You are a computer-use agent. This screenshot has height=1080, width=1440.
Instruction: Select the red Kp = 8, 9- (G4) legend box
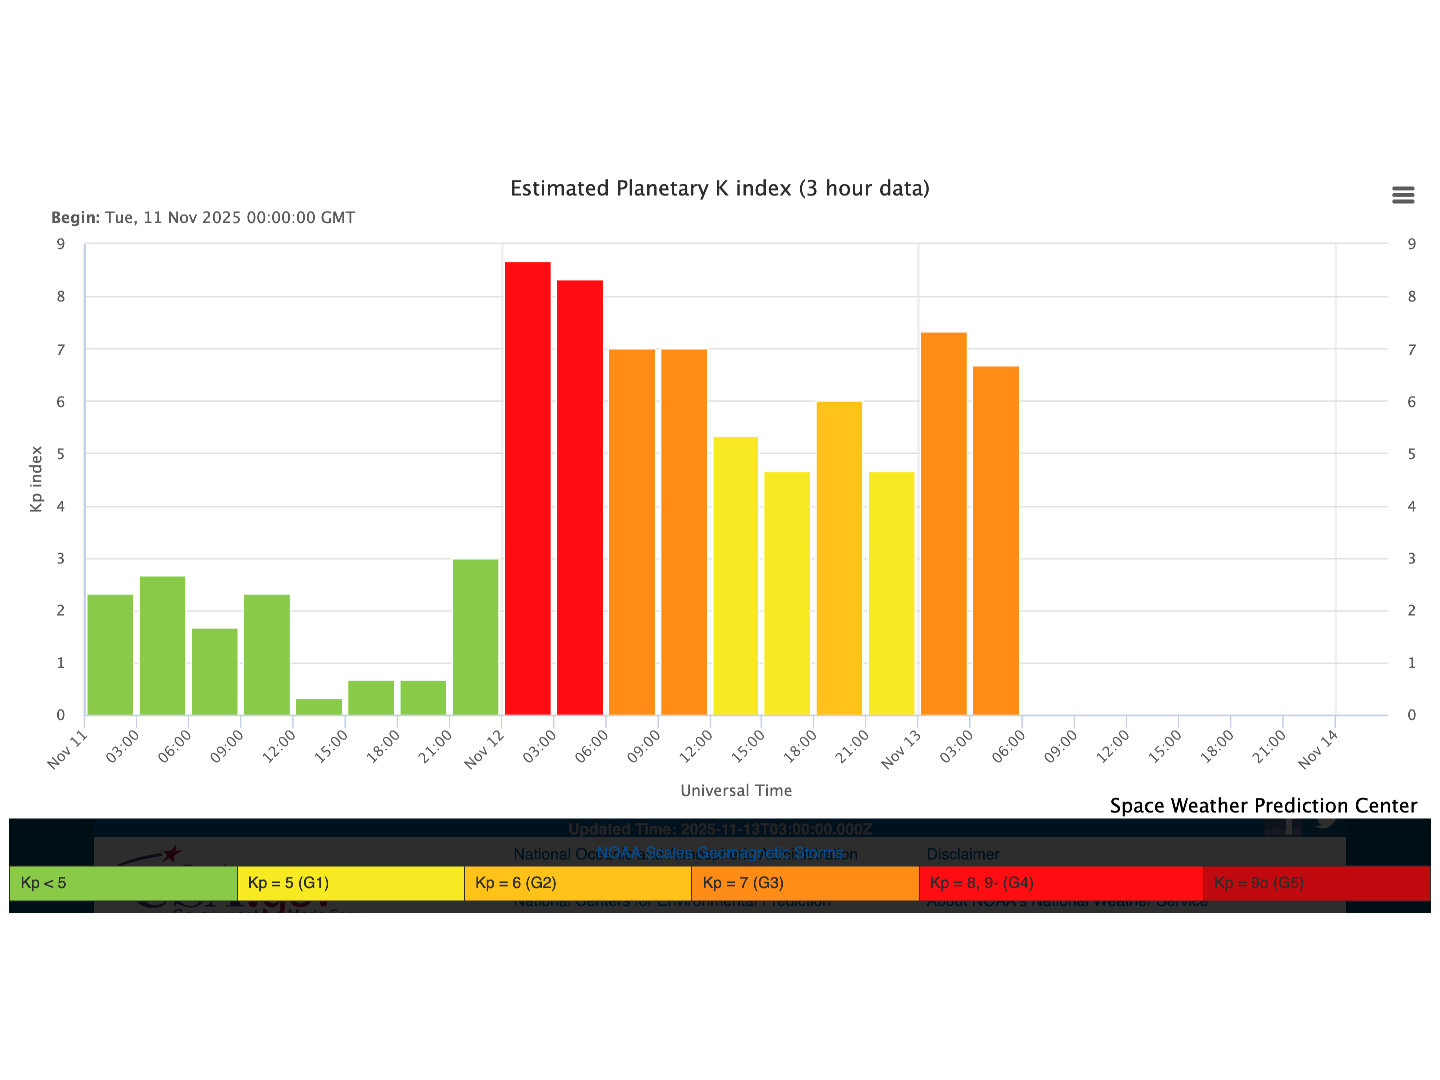tap(1060, 883)
